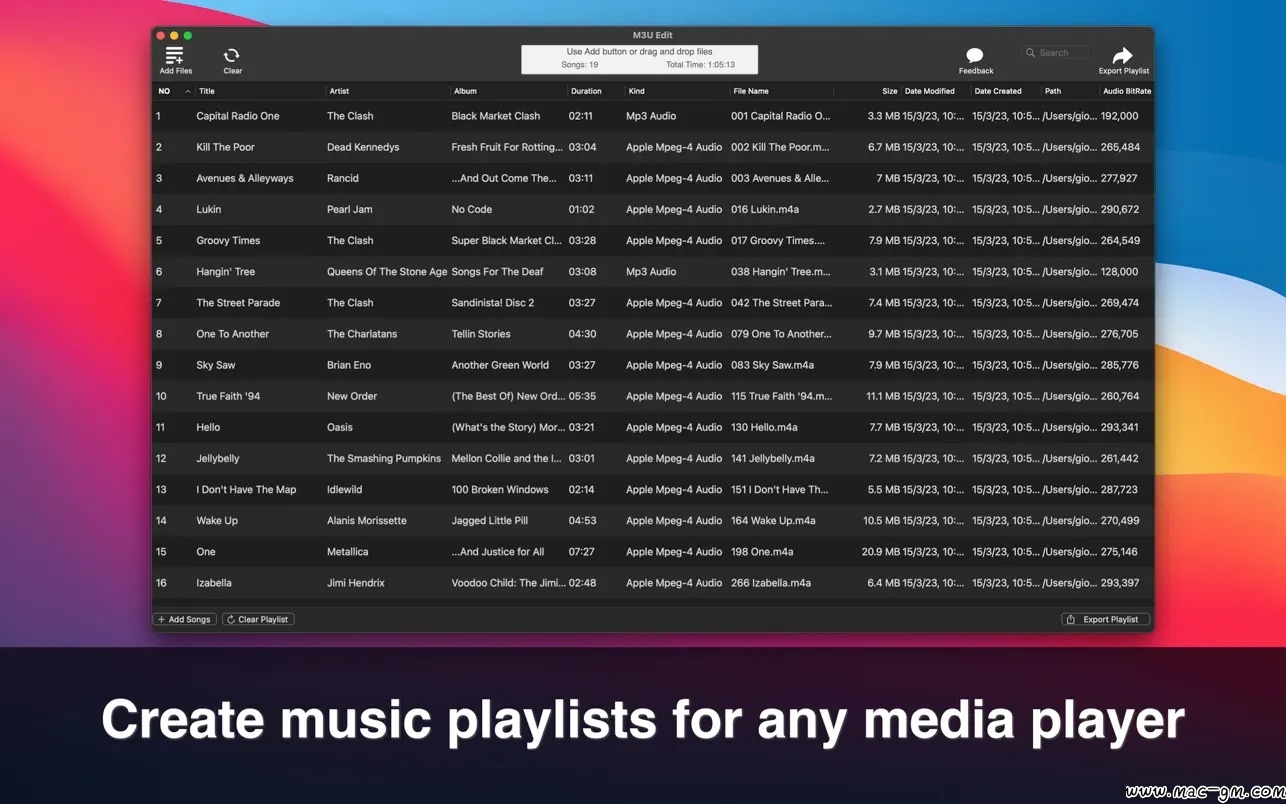Click artist 'The Smashing Pumpkins'

384,458
